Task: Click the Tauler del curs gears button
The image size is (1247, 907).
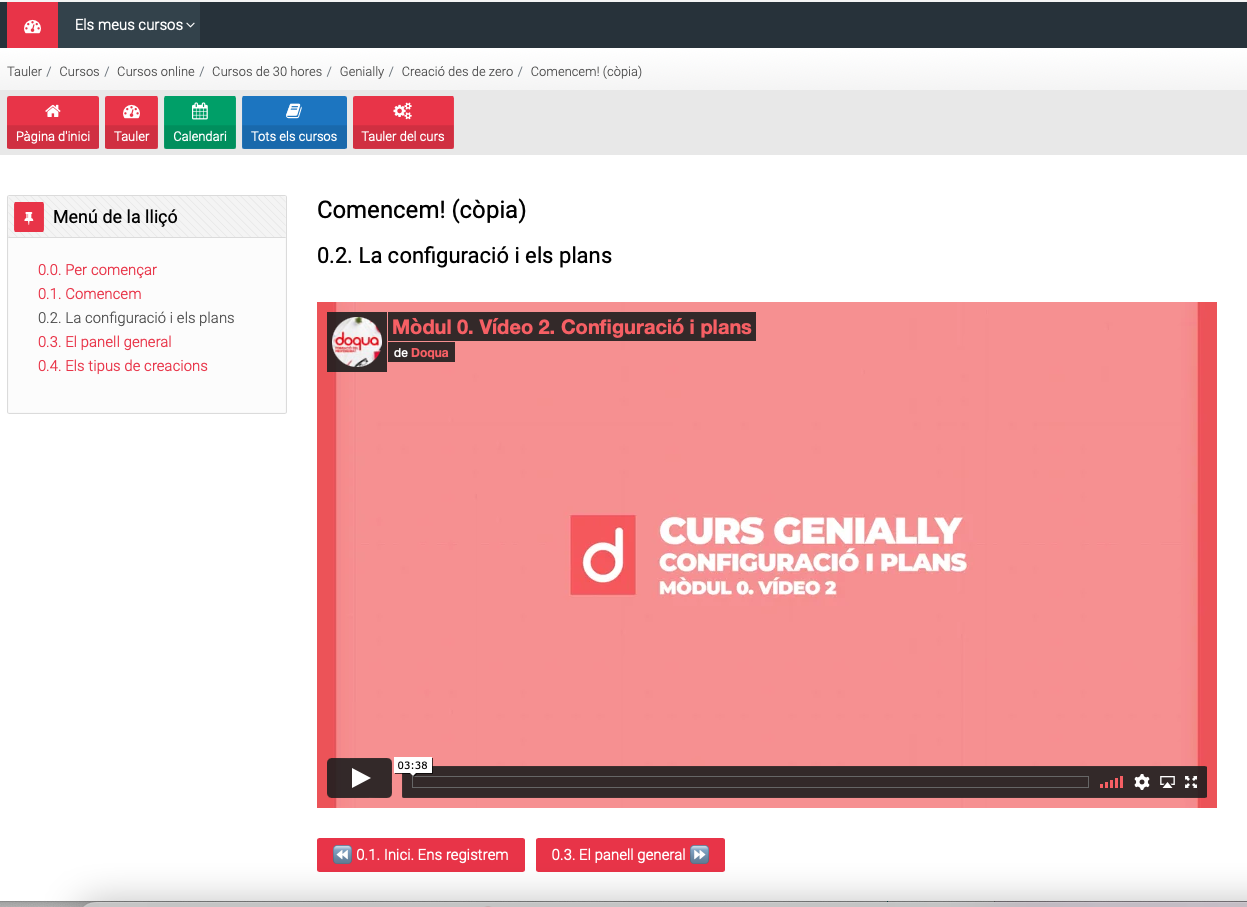Action: click(403, 123)
